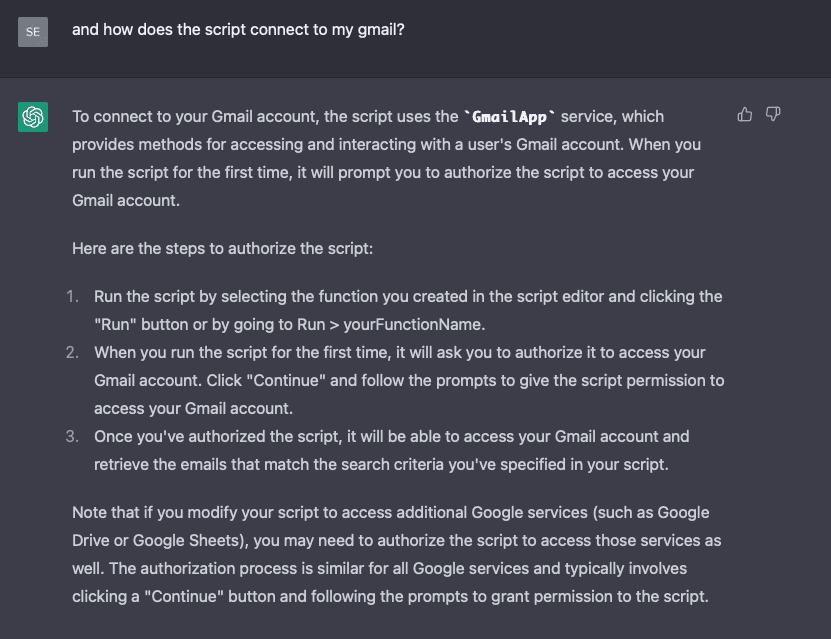Click the number 3 list marker

72,437
